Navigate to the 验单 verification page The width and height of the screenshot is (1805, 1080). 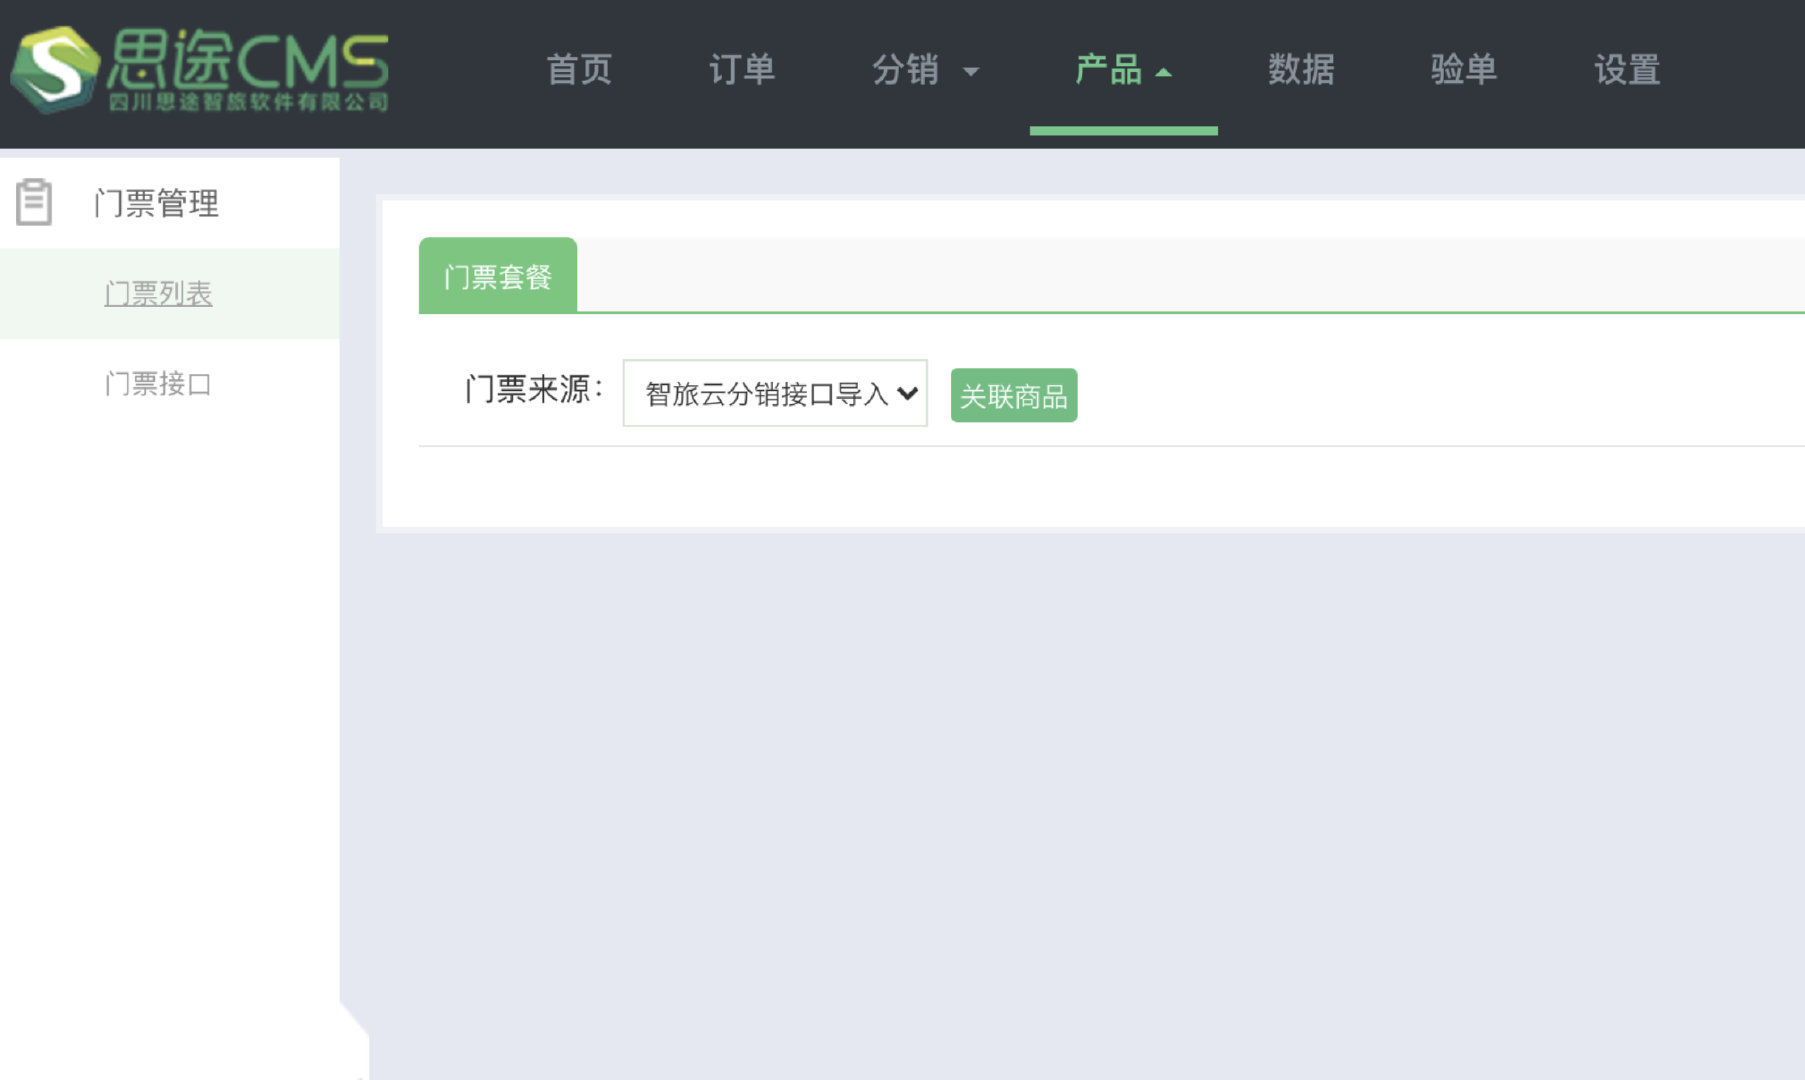click(1464, 70)
